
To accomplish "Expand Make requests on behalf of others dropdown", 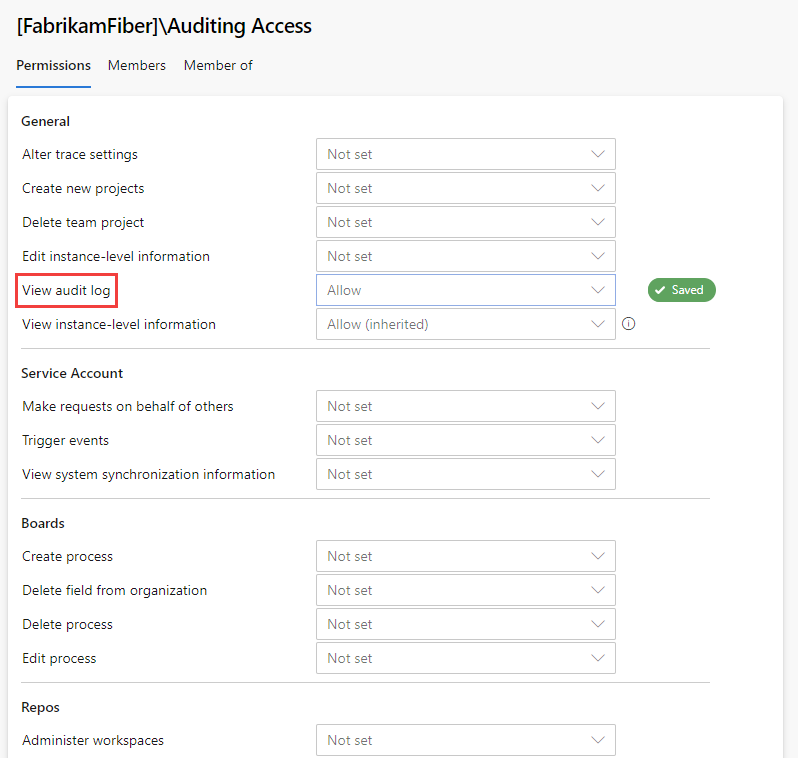I will click(x=465, y=406).
